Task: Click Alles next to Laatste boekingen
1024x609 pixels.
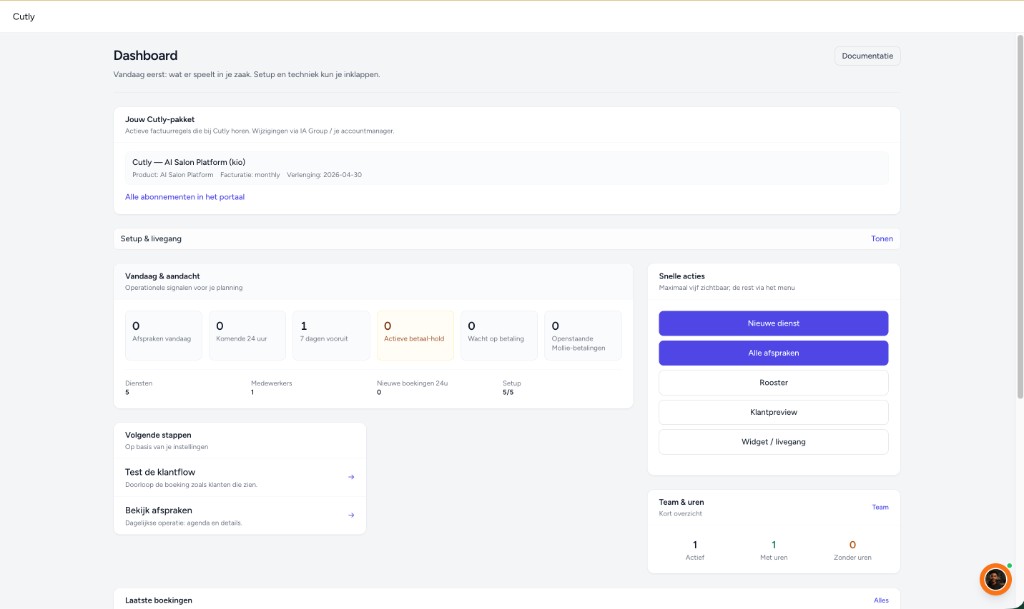Action: [x=881, y=599]
